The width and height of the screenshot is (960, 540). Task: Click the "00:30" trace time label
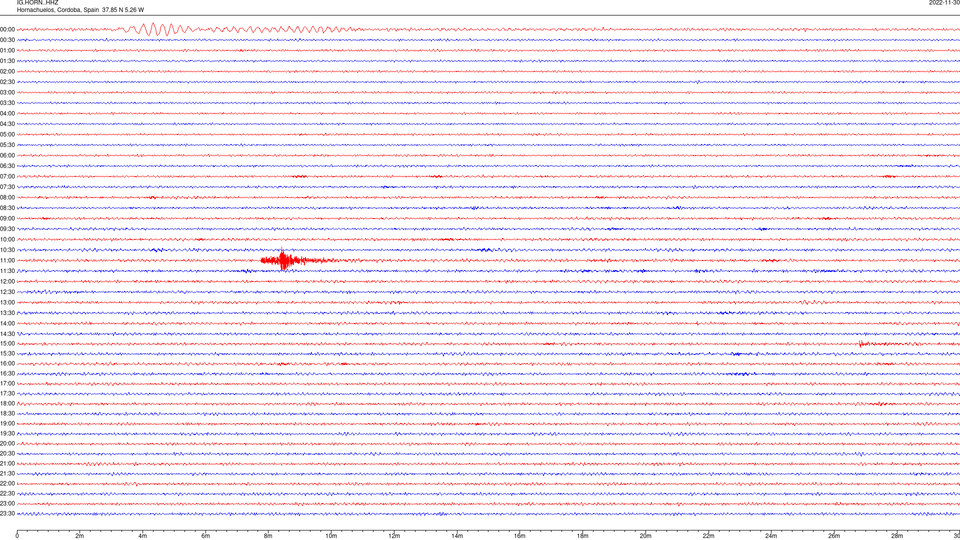coord(7,40)
